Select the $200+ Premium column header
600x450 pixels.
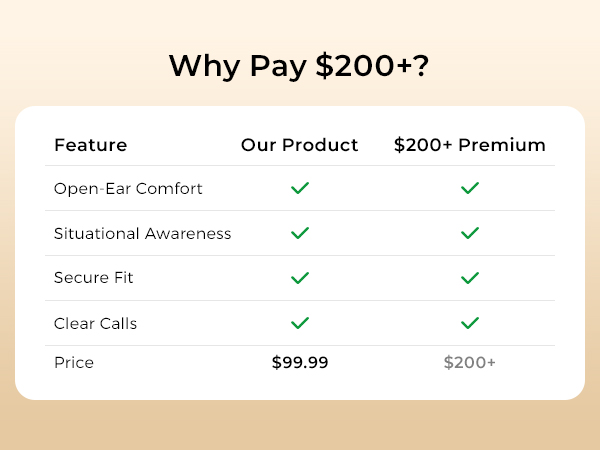(x=470, y=145)
